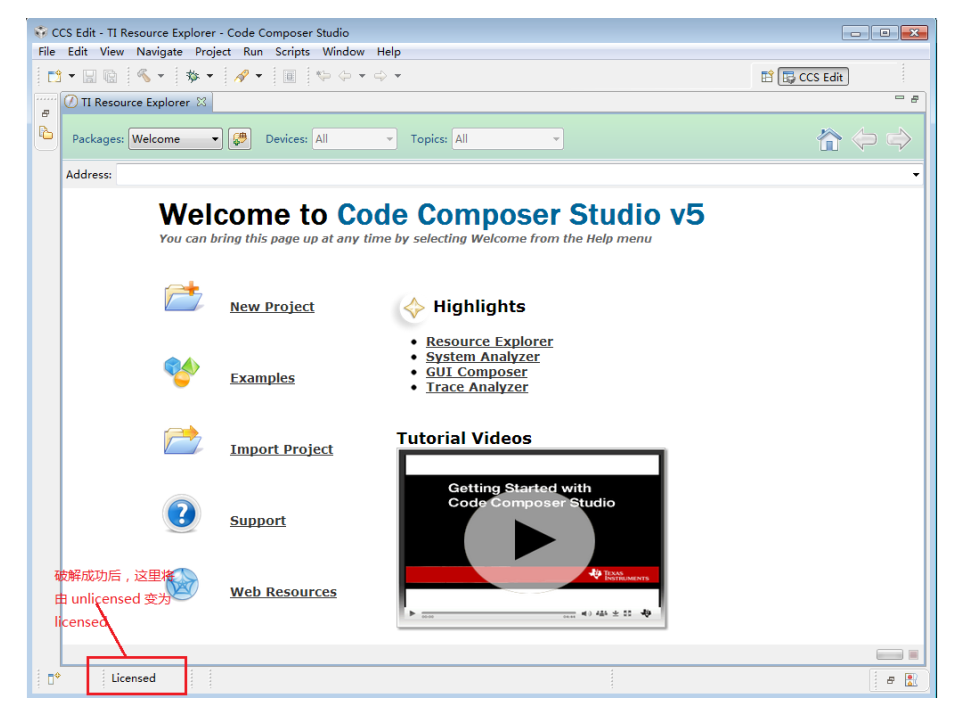
Task: Click the bottom-right status bar view icon
Action: click(911, 680)
